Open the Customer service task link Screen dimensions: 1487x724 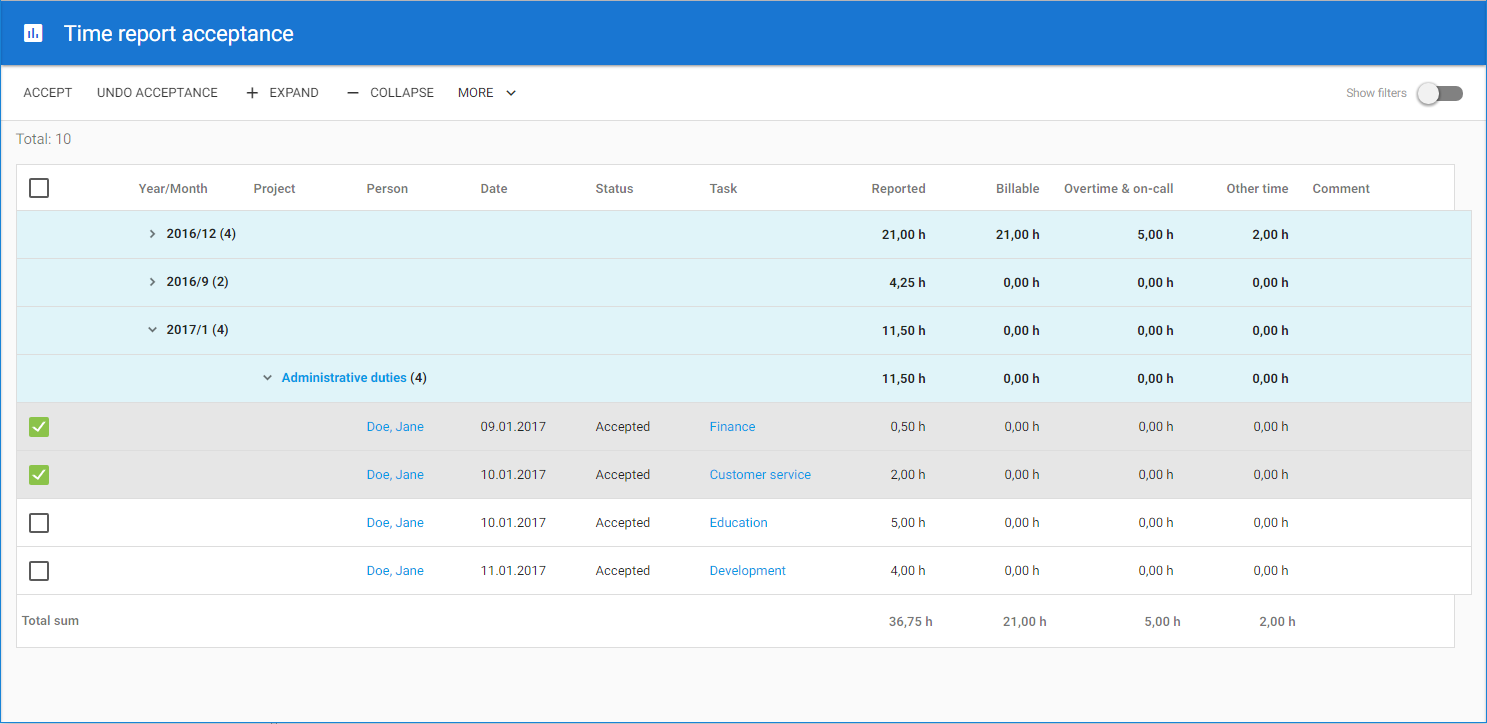pyautogui.click(x=760, y=475)
